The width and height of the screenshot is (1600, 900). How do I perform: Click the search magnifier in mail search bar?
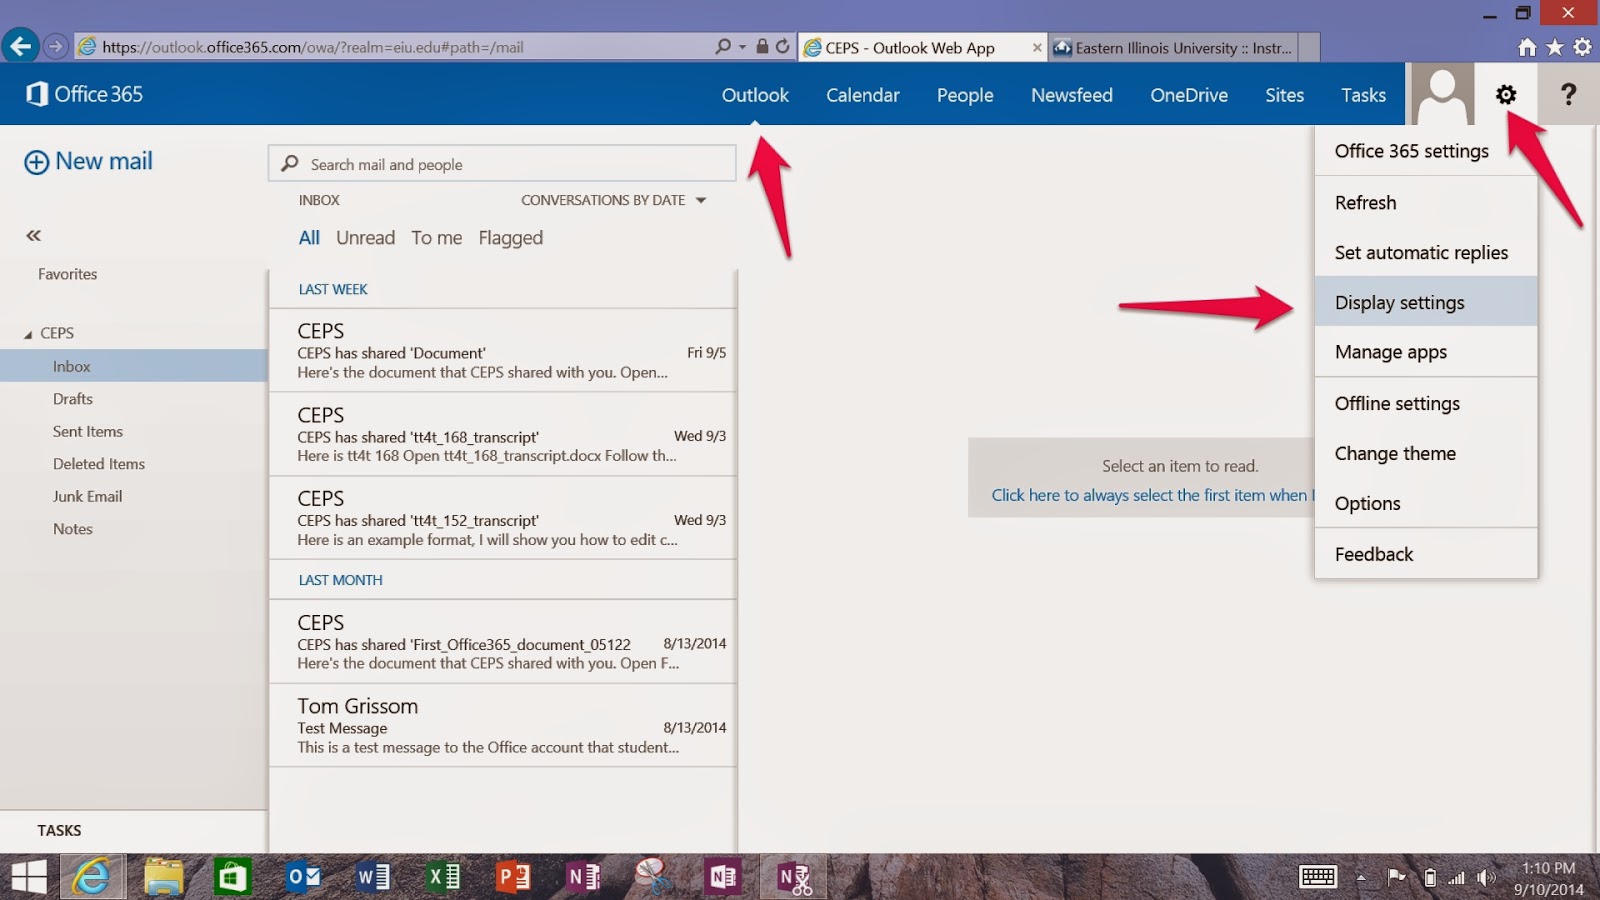pos(289,163)
